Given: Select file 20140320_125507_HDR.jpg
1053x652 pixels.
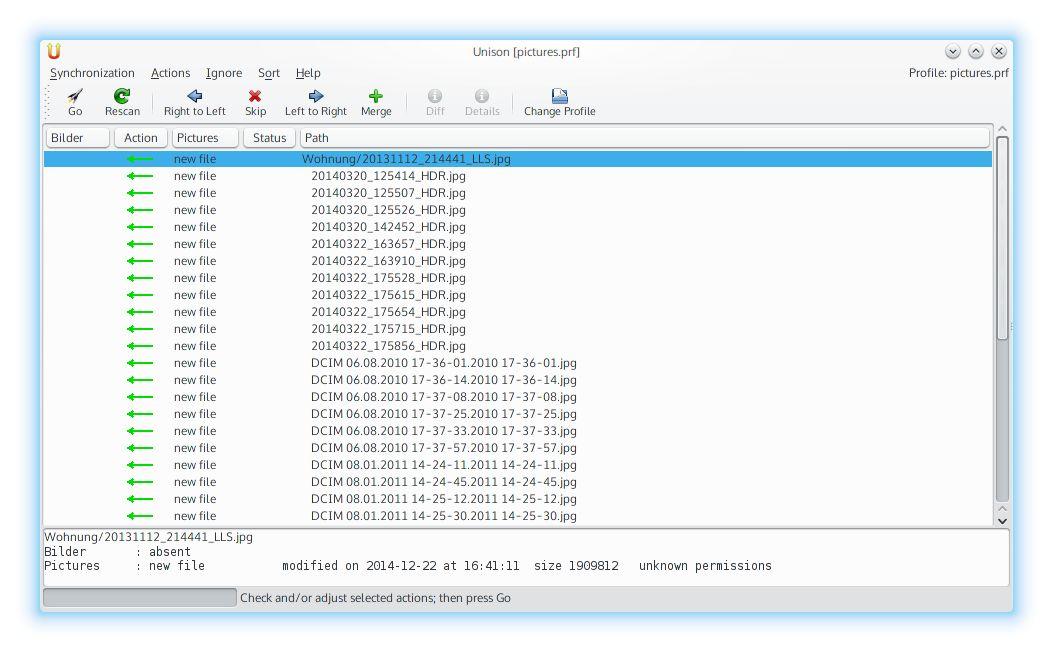Looking at the screenshot, I should [388, 193].
